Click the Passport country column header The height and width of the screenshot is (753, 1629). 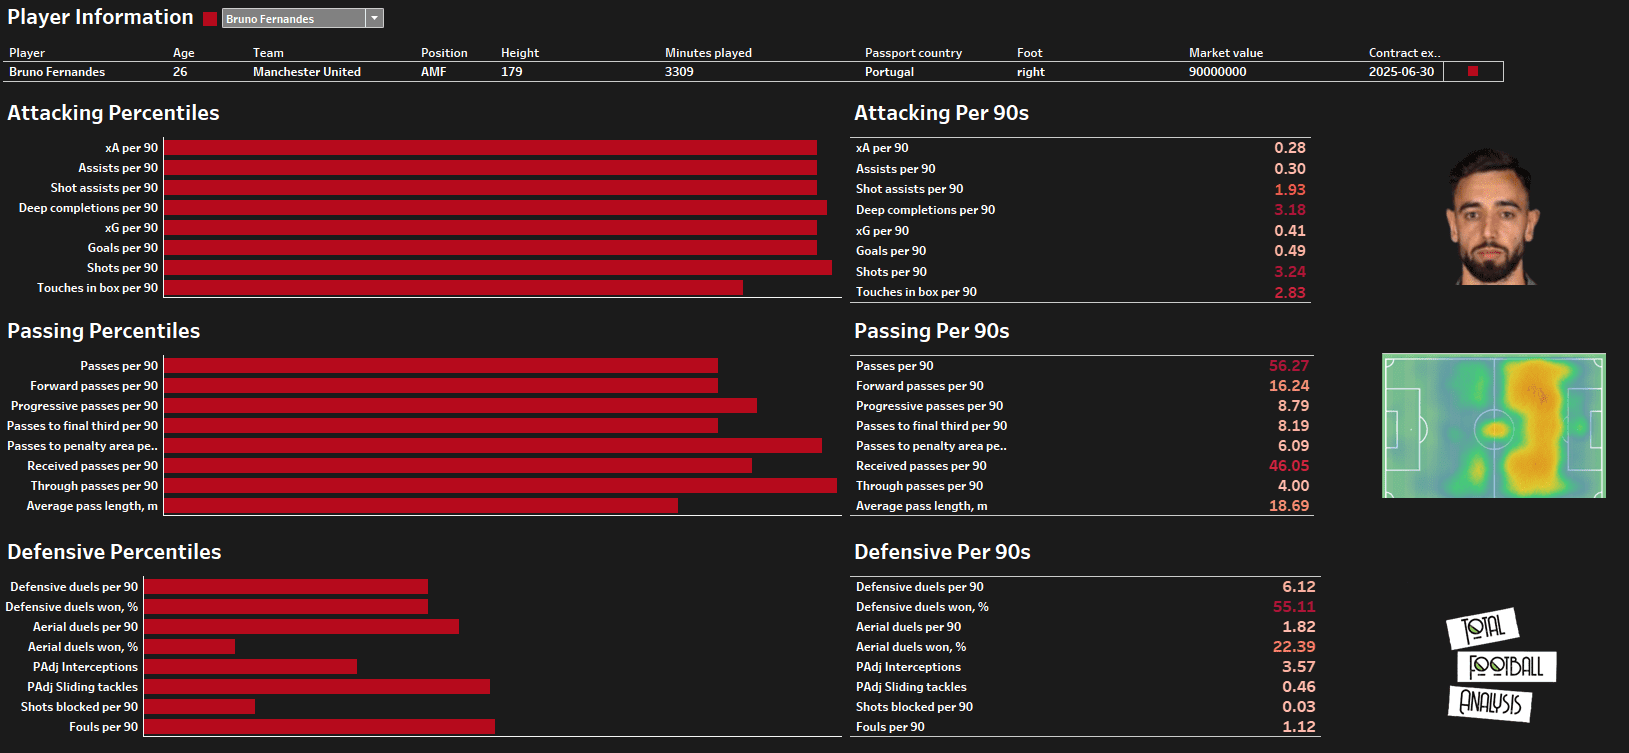tap(913, 53)
